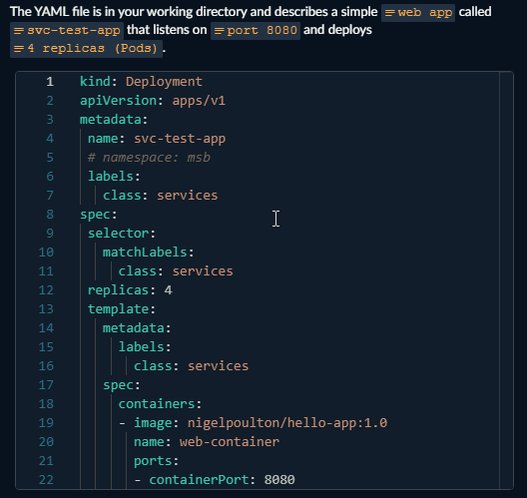
Task: Click 'replicas: 4' on line 12
Action: click(x=130, y=290)
